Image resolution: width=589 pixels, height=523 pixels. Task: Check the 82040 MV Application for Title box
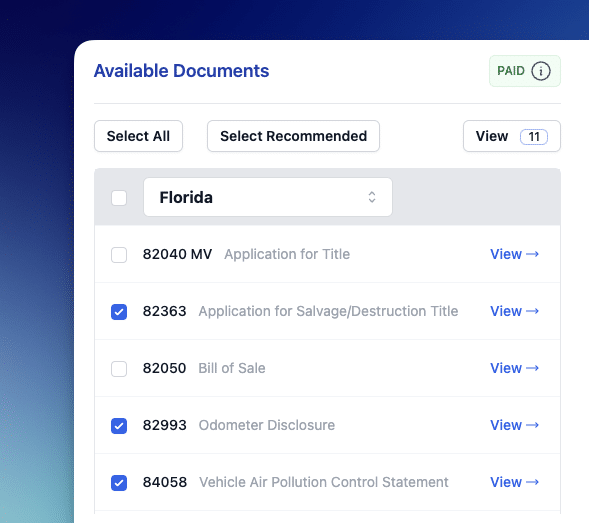coord(119,255)
